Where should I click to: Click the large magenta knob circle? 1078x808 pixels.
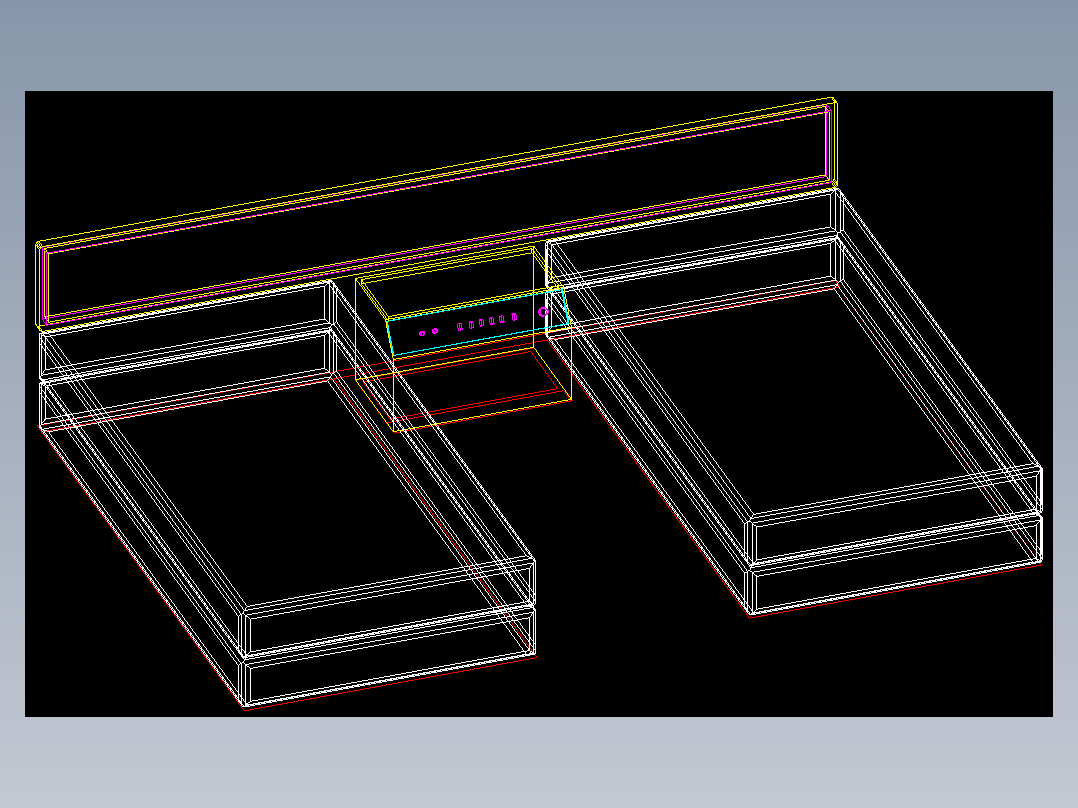coord(543,312)
